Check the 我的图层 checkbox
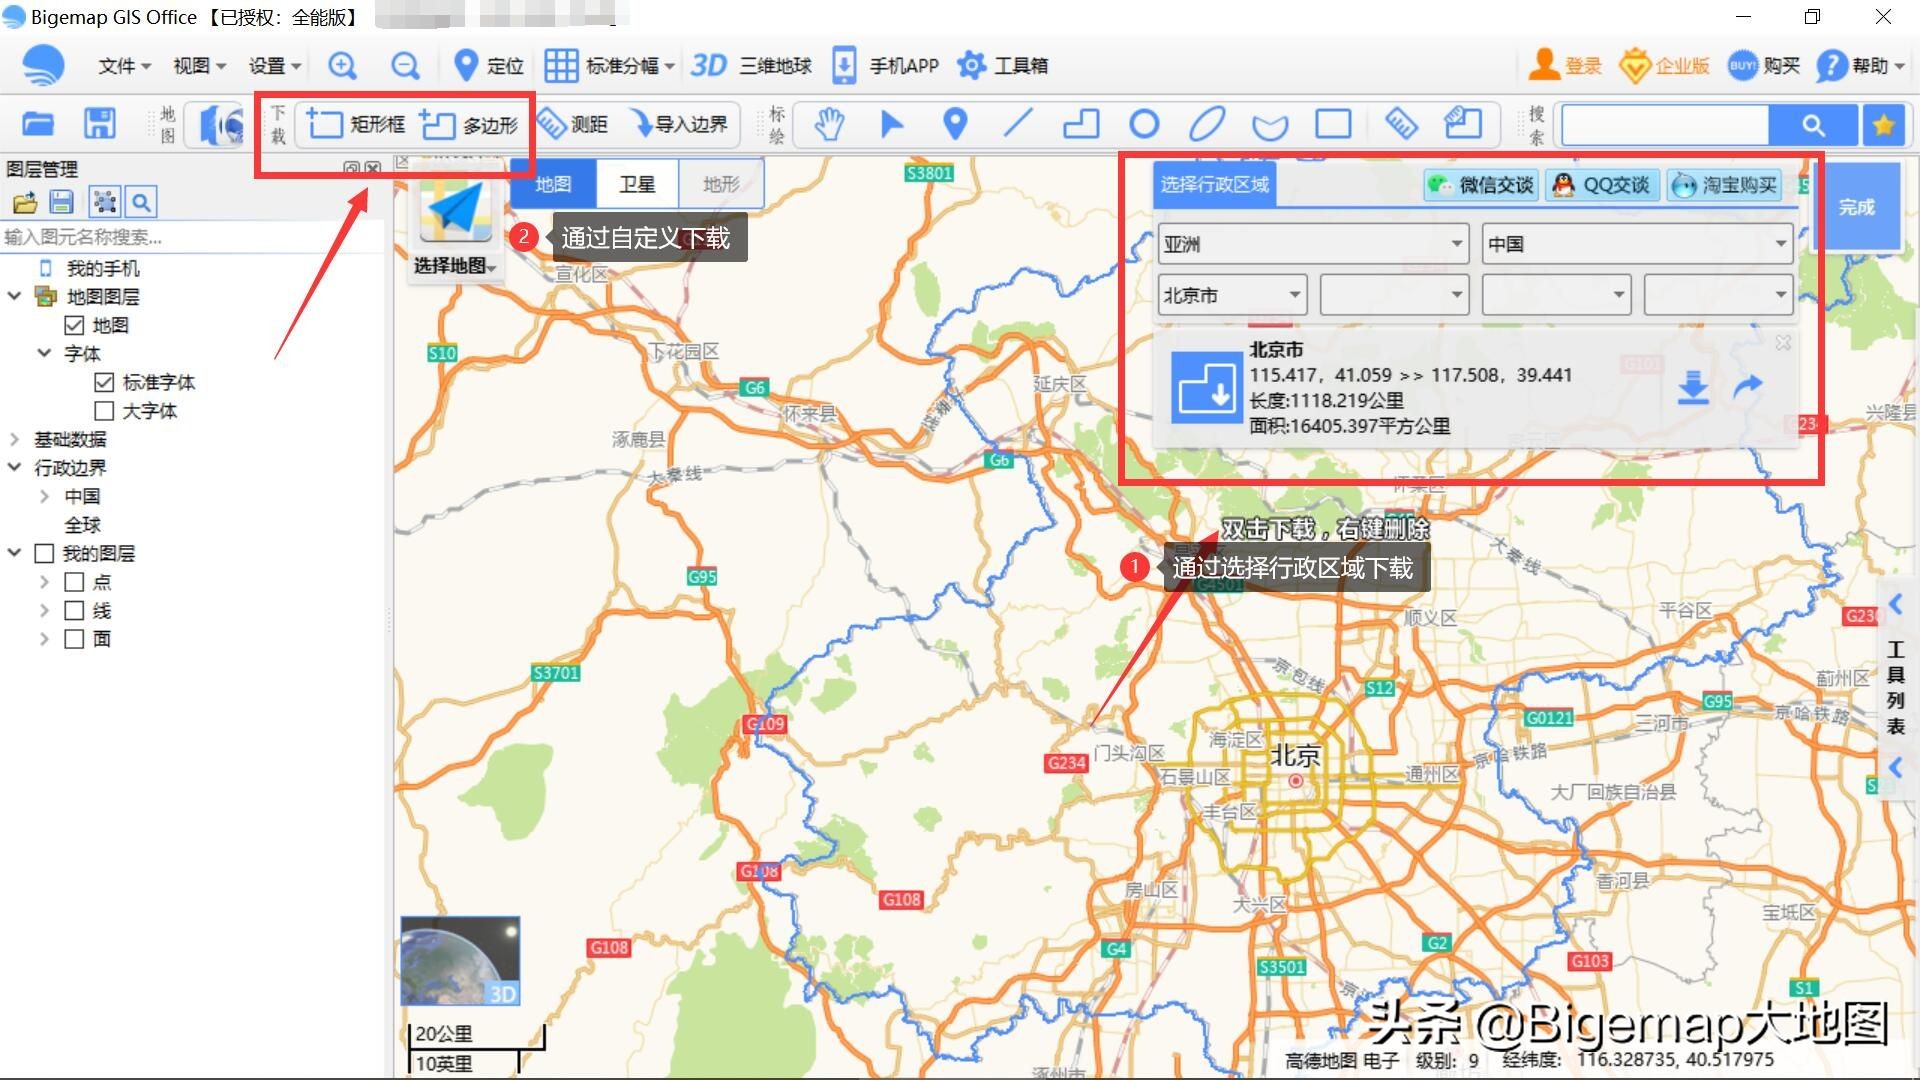 [x=44, y=553]
